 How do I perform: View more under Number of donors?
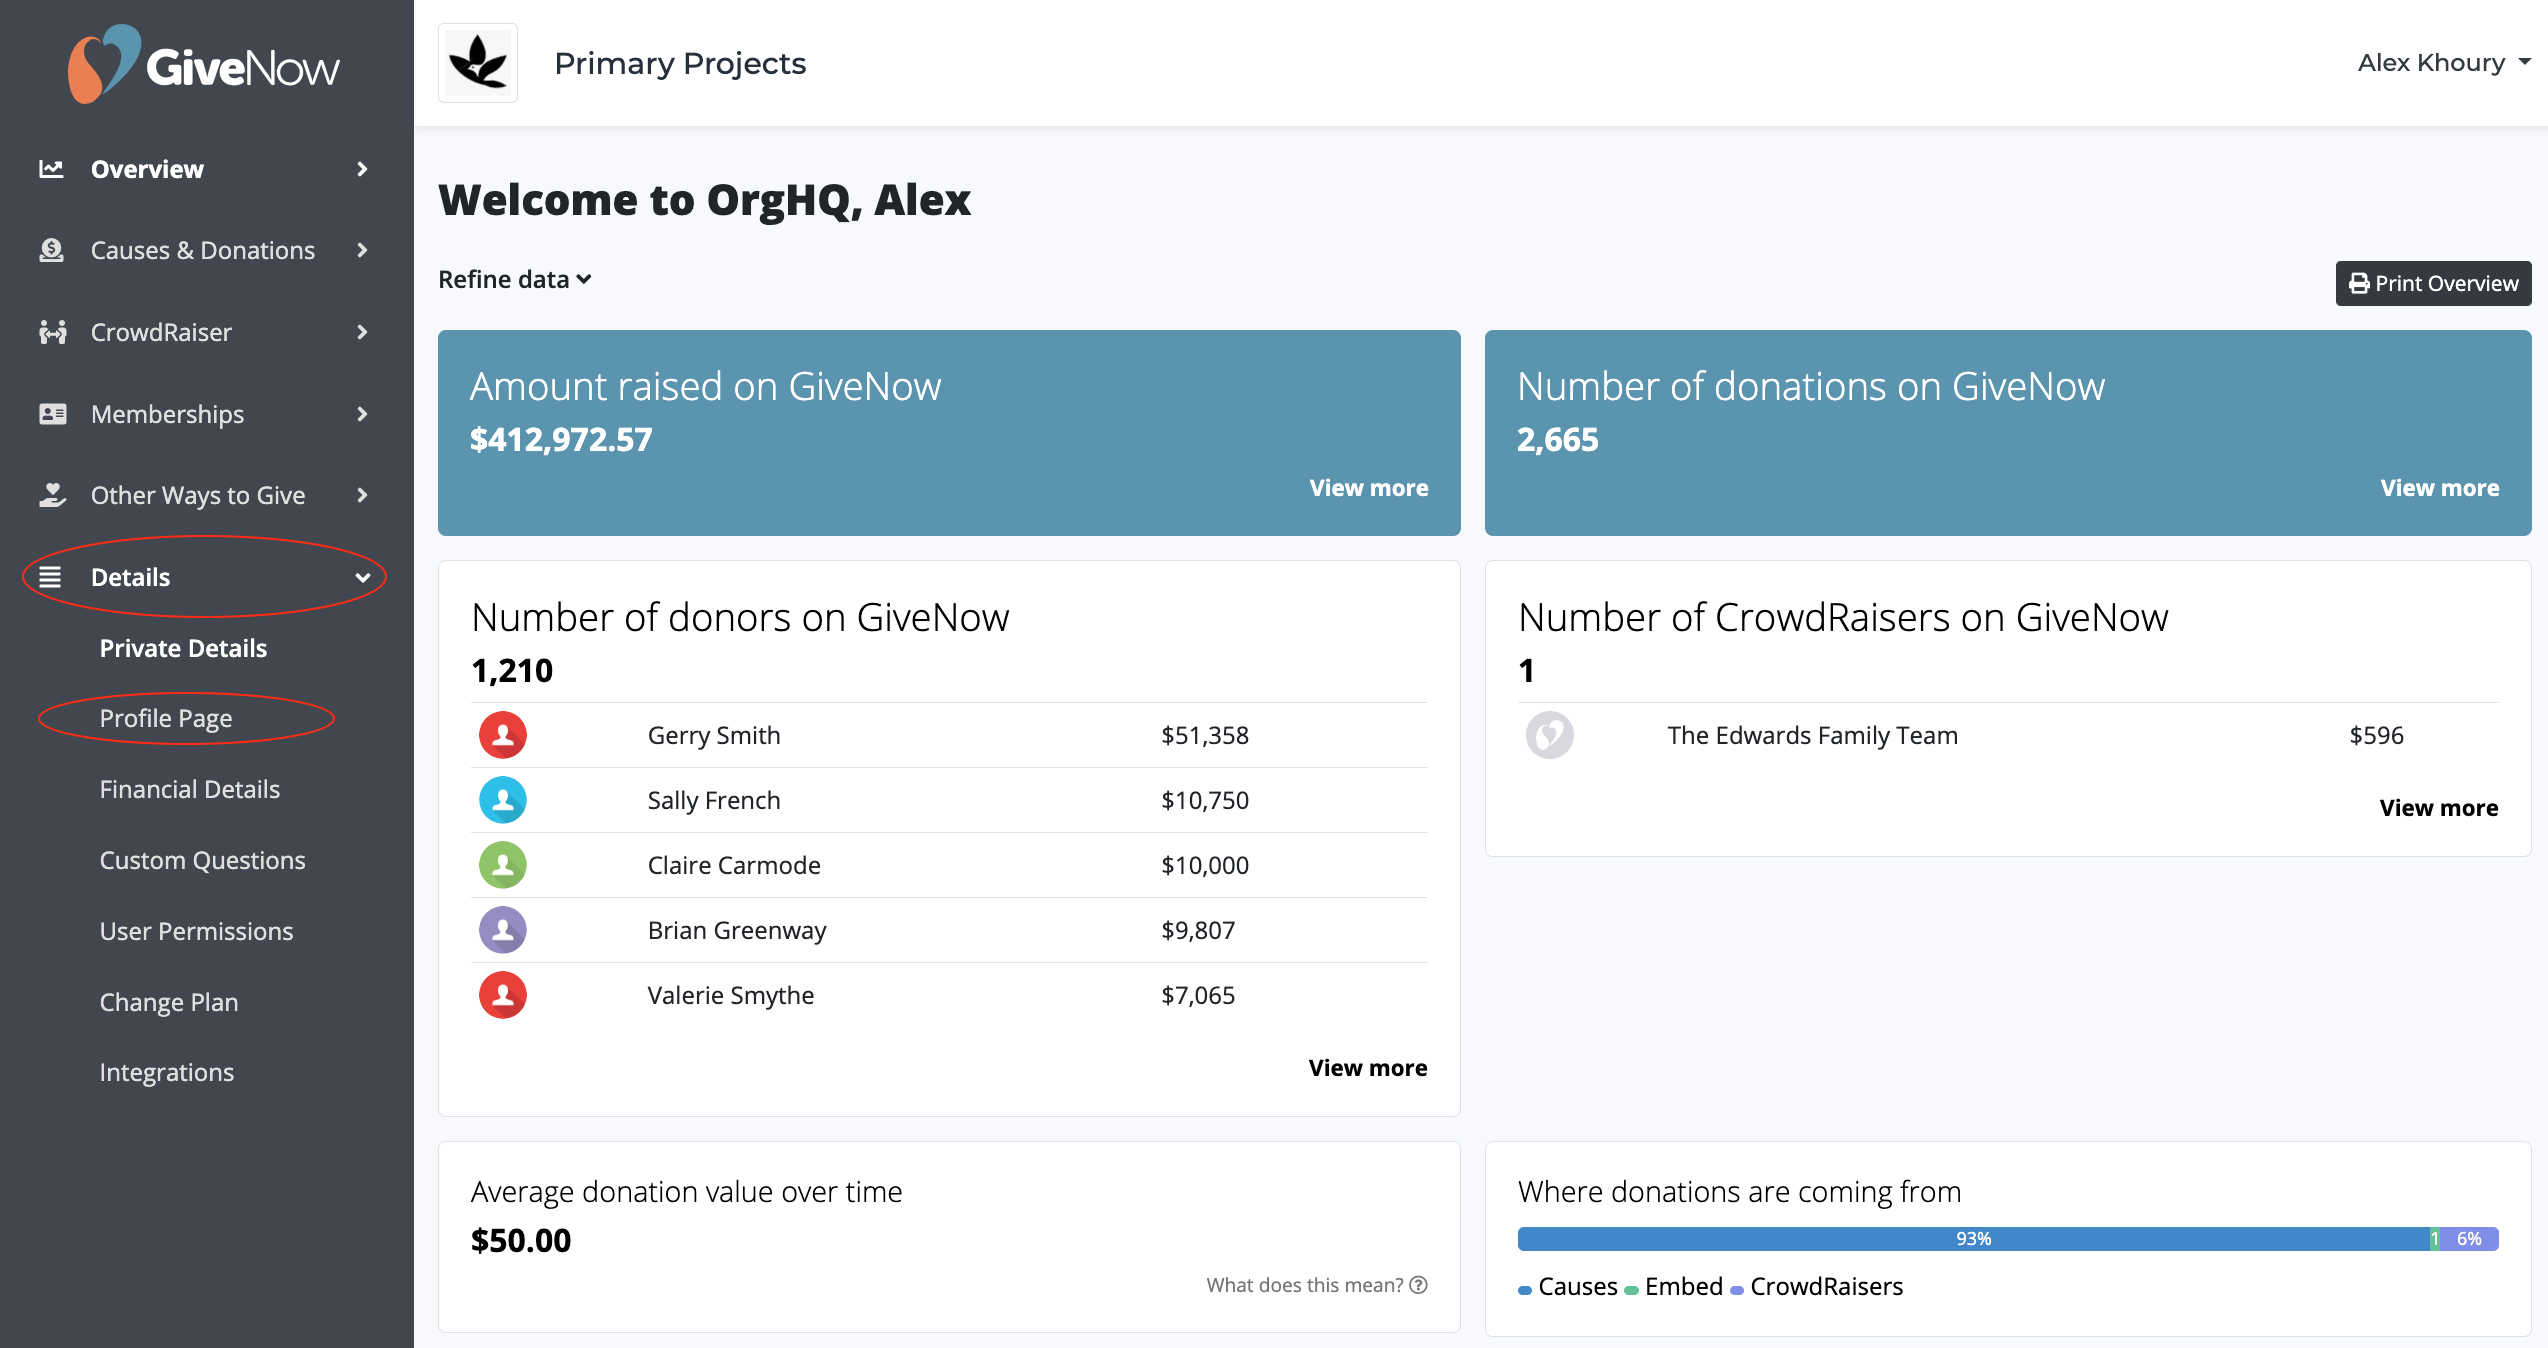tap(1368, 1068)
